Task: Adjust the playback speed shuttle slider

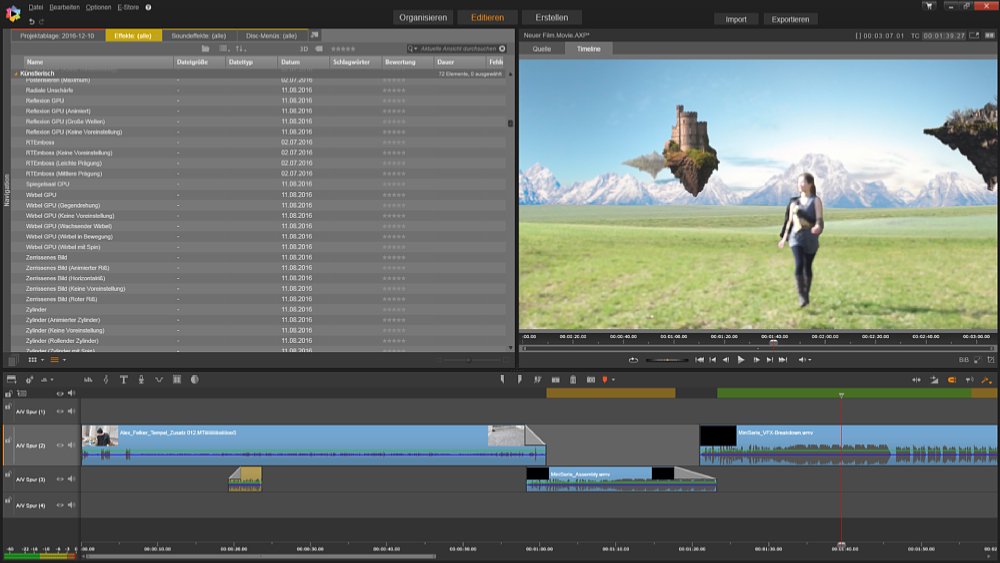Action: coord(666,359)
